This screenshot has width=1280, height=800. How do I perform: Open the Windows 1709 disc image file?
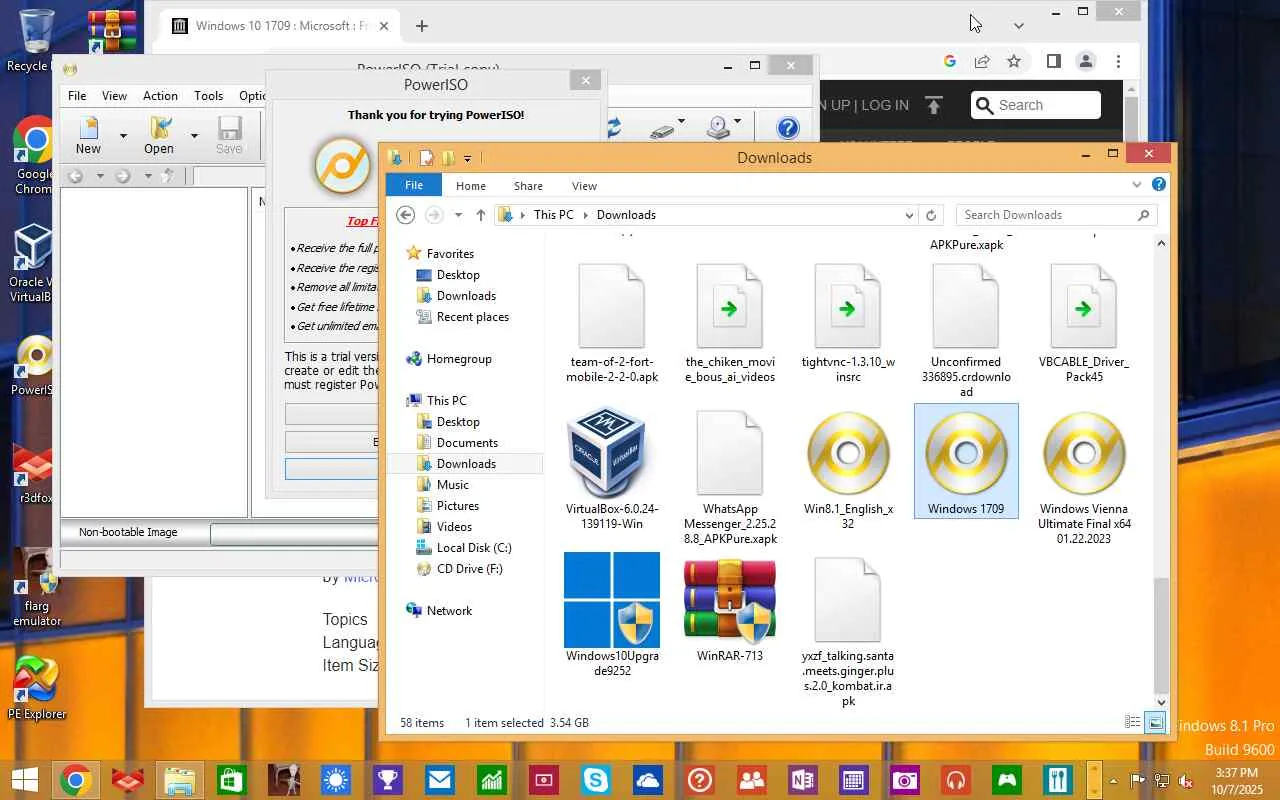pos(966,461)
